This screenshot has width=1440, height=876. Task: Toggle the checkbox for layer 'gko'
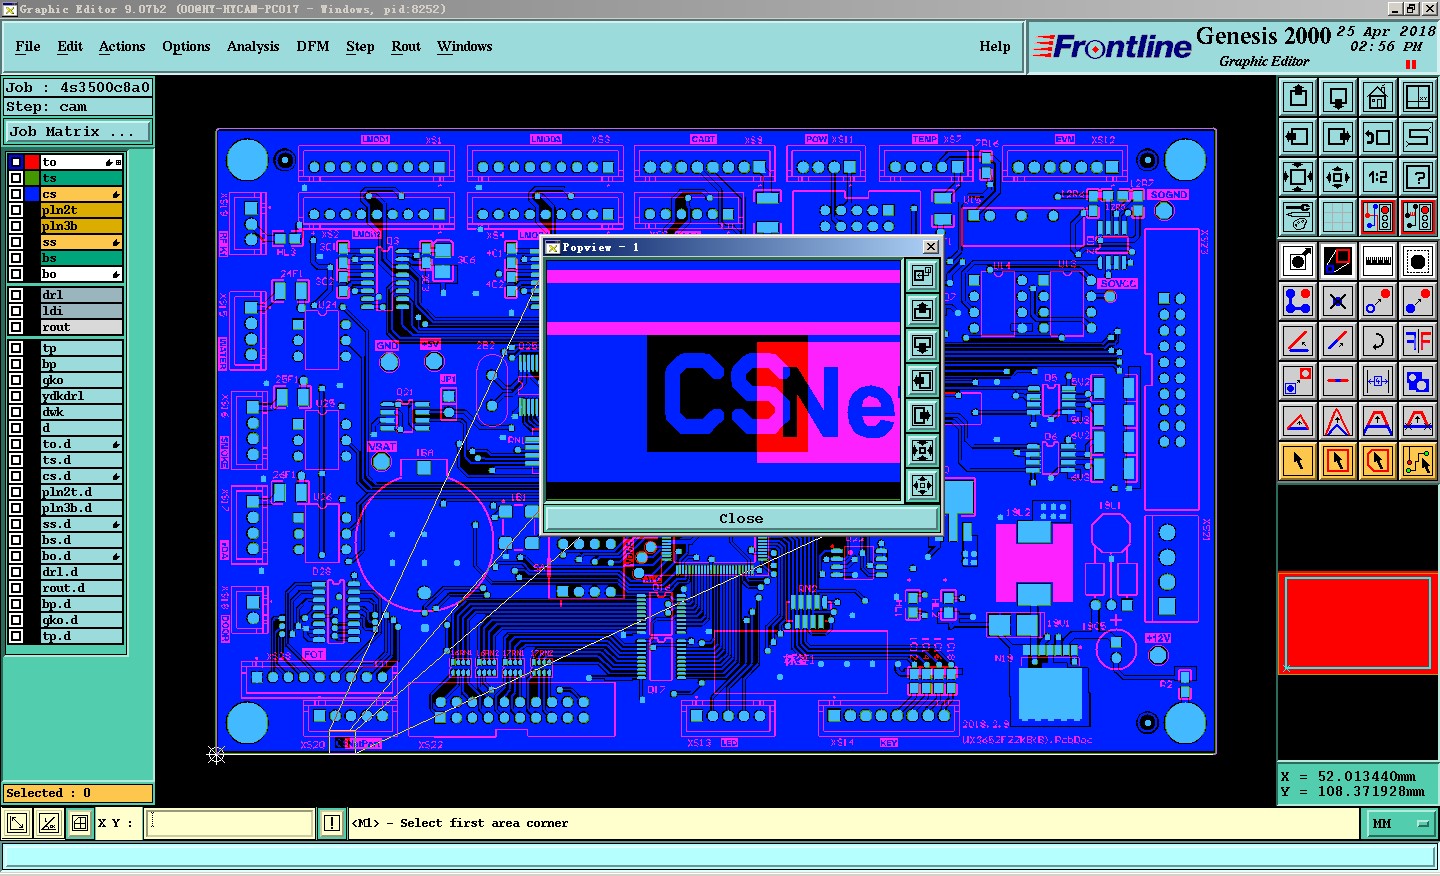[16, 380]
